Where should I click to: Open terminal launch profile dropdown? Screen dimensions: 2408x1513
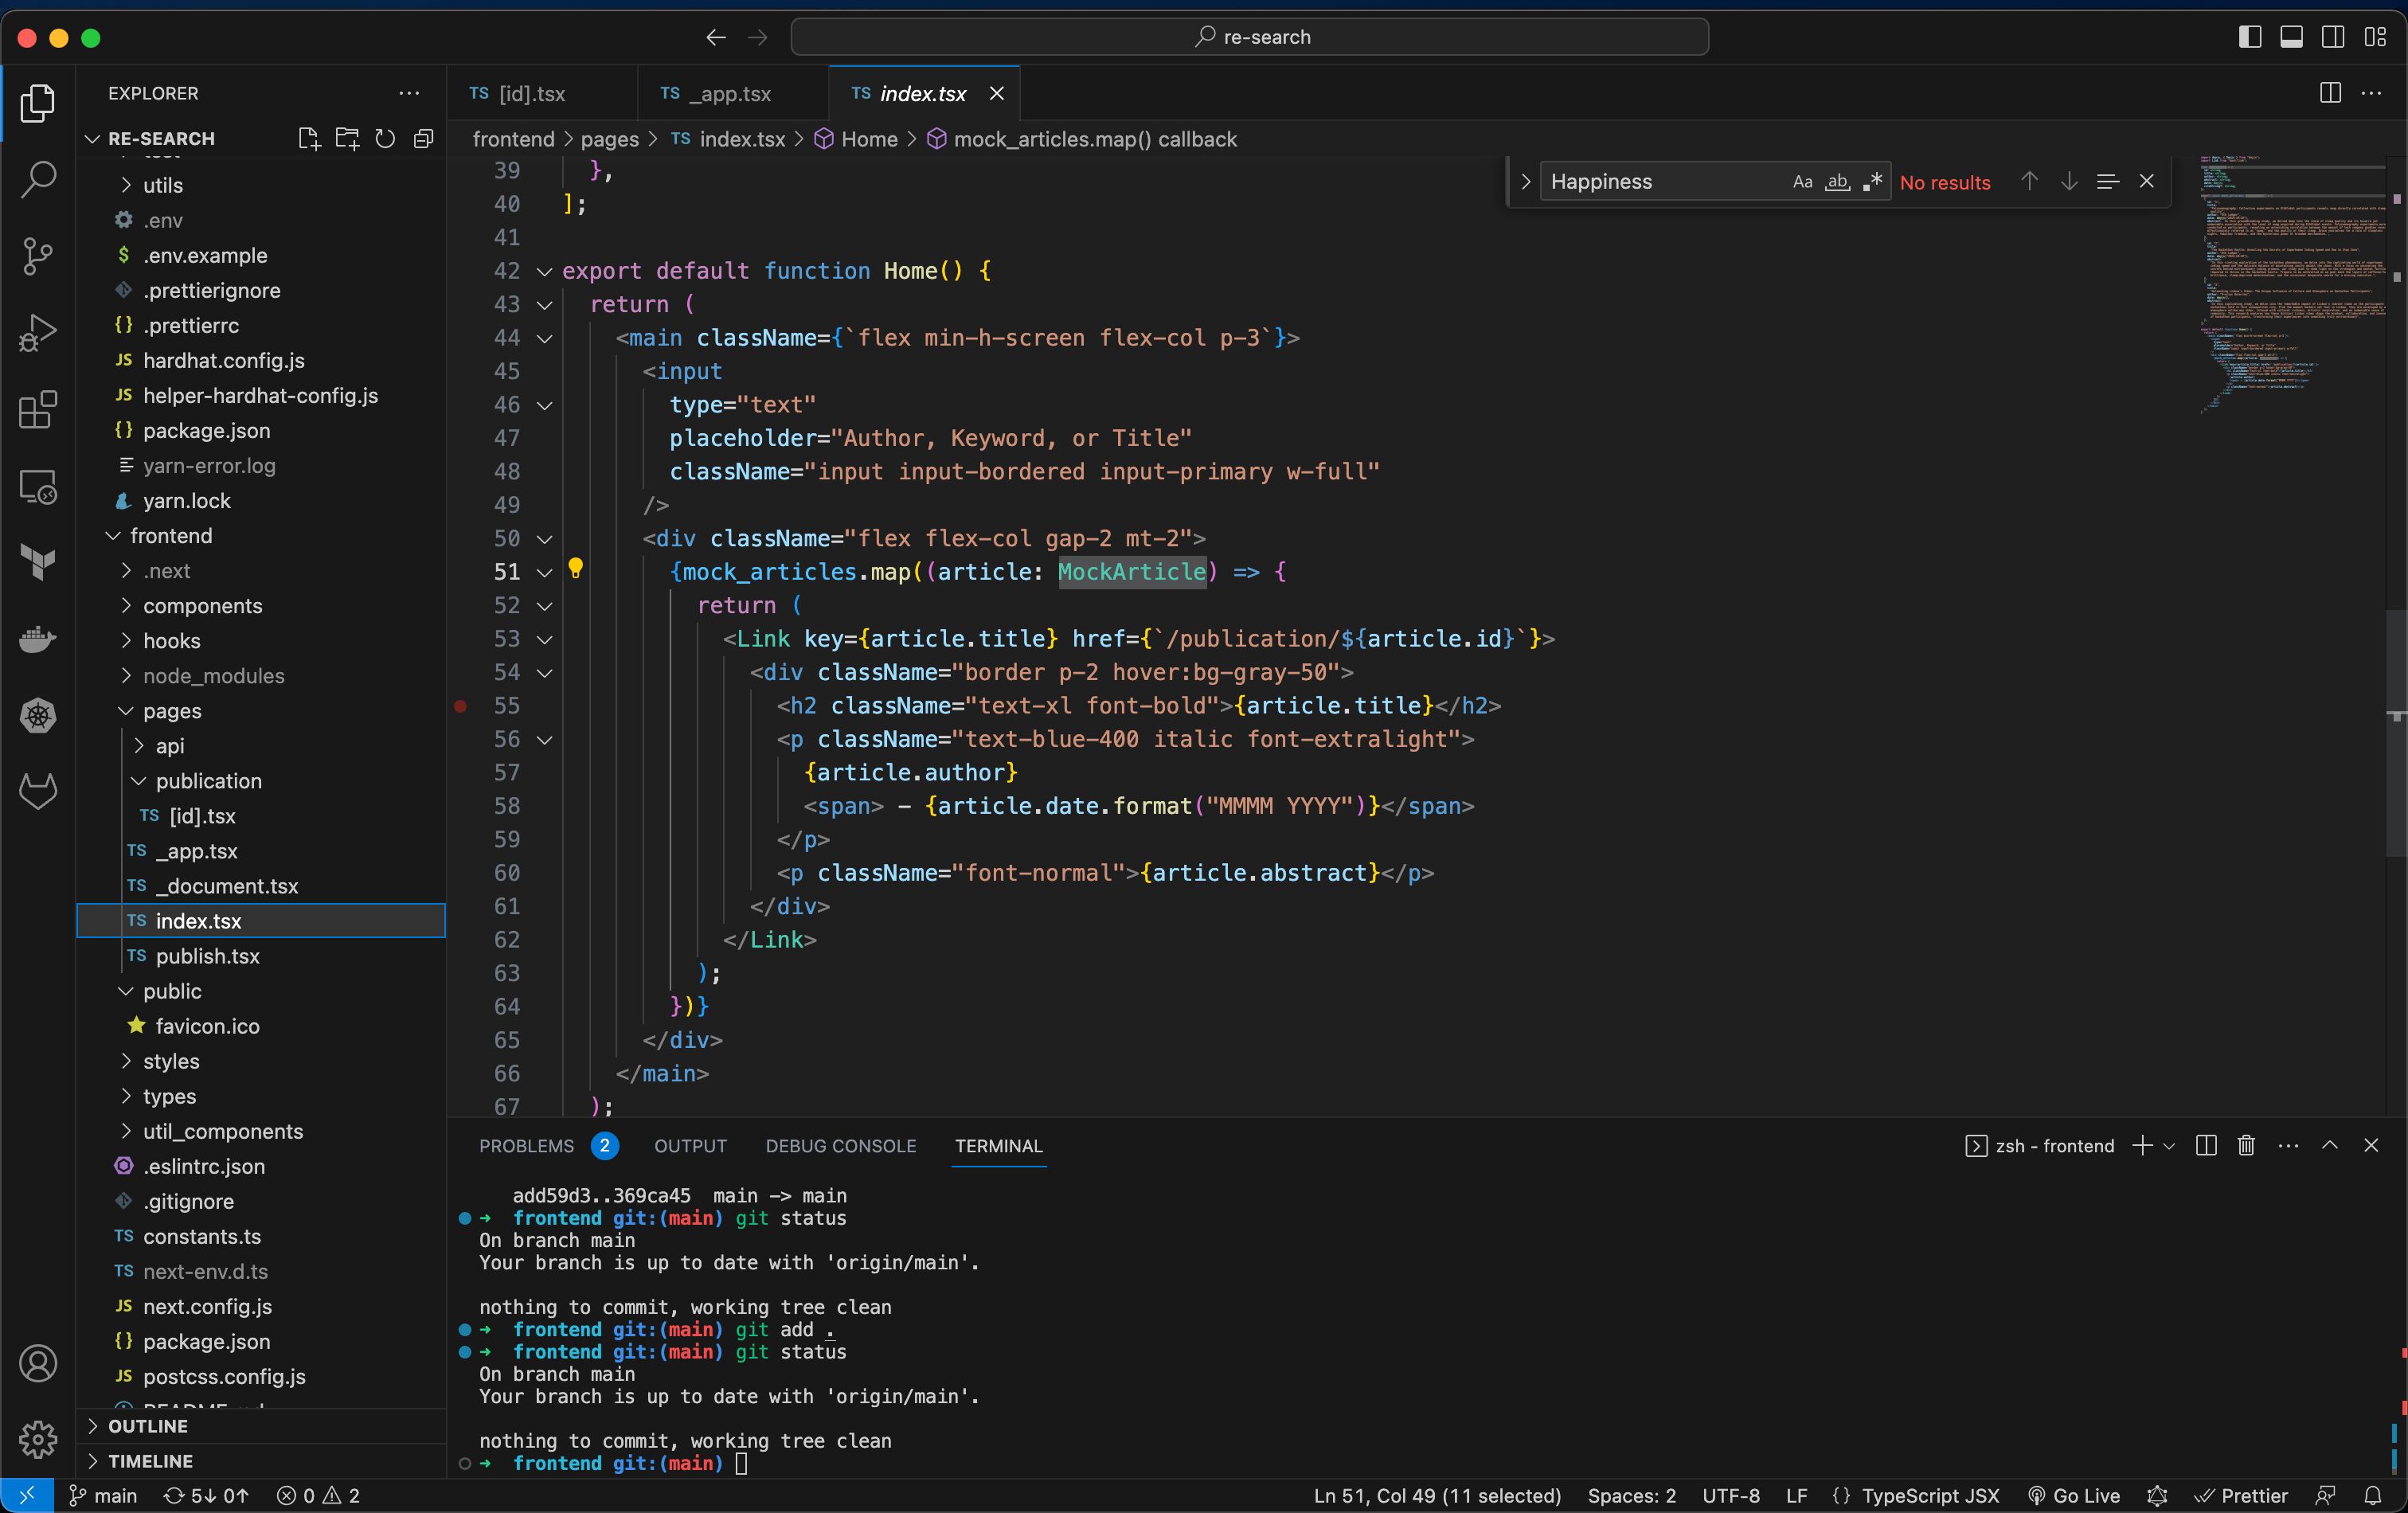[2168, 1146]
